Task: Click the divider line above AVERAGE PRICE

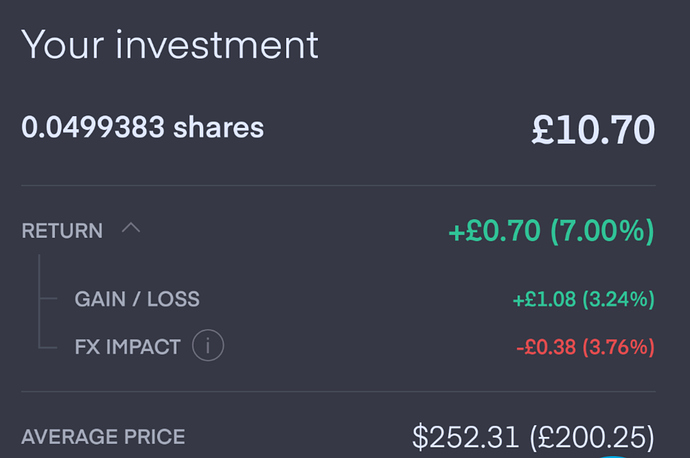Action: pyautogui.click(x=338, y=391)
